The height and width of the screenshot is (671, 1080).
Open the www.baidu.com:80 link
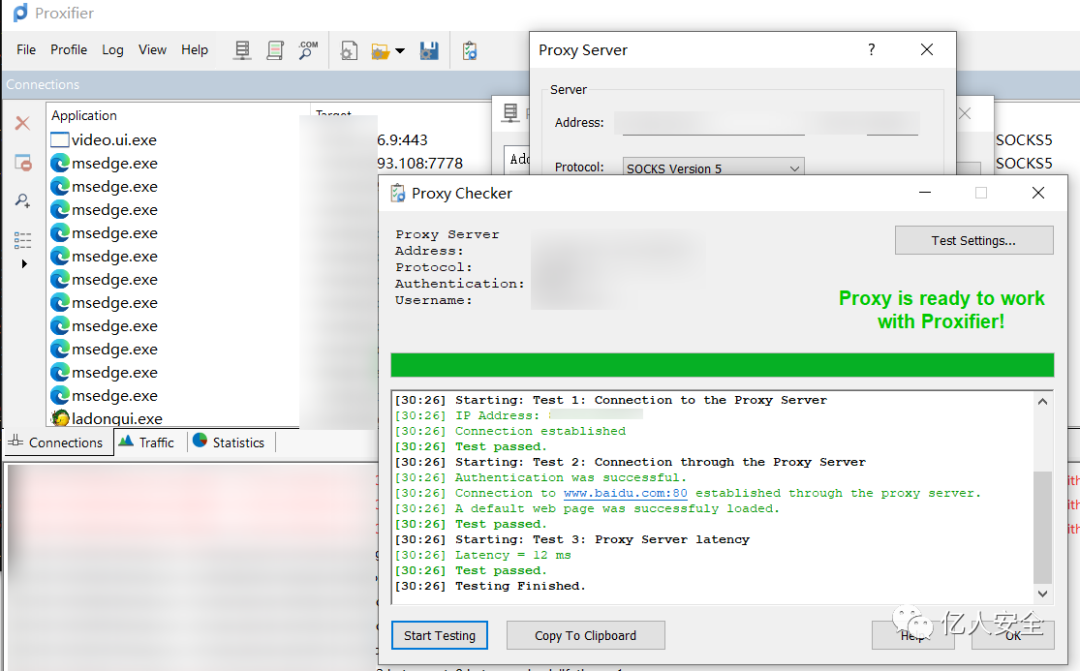tap(625, 493)
